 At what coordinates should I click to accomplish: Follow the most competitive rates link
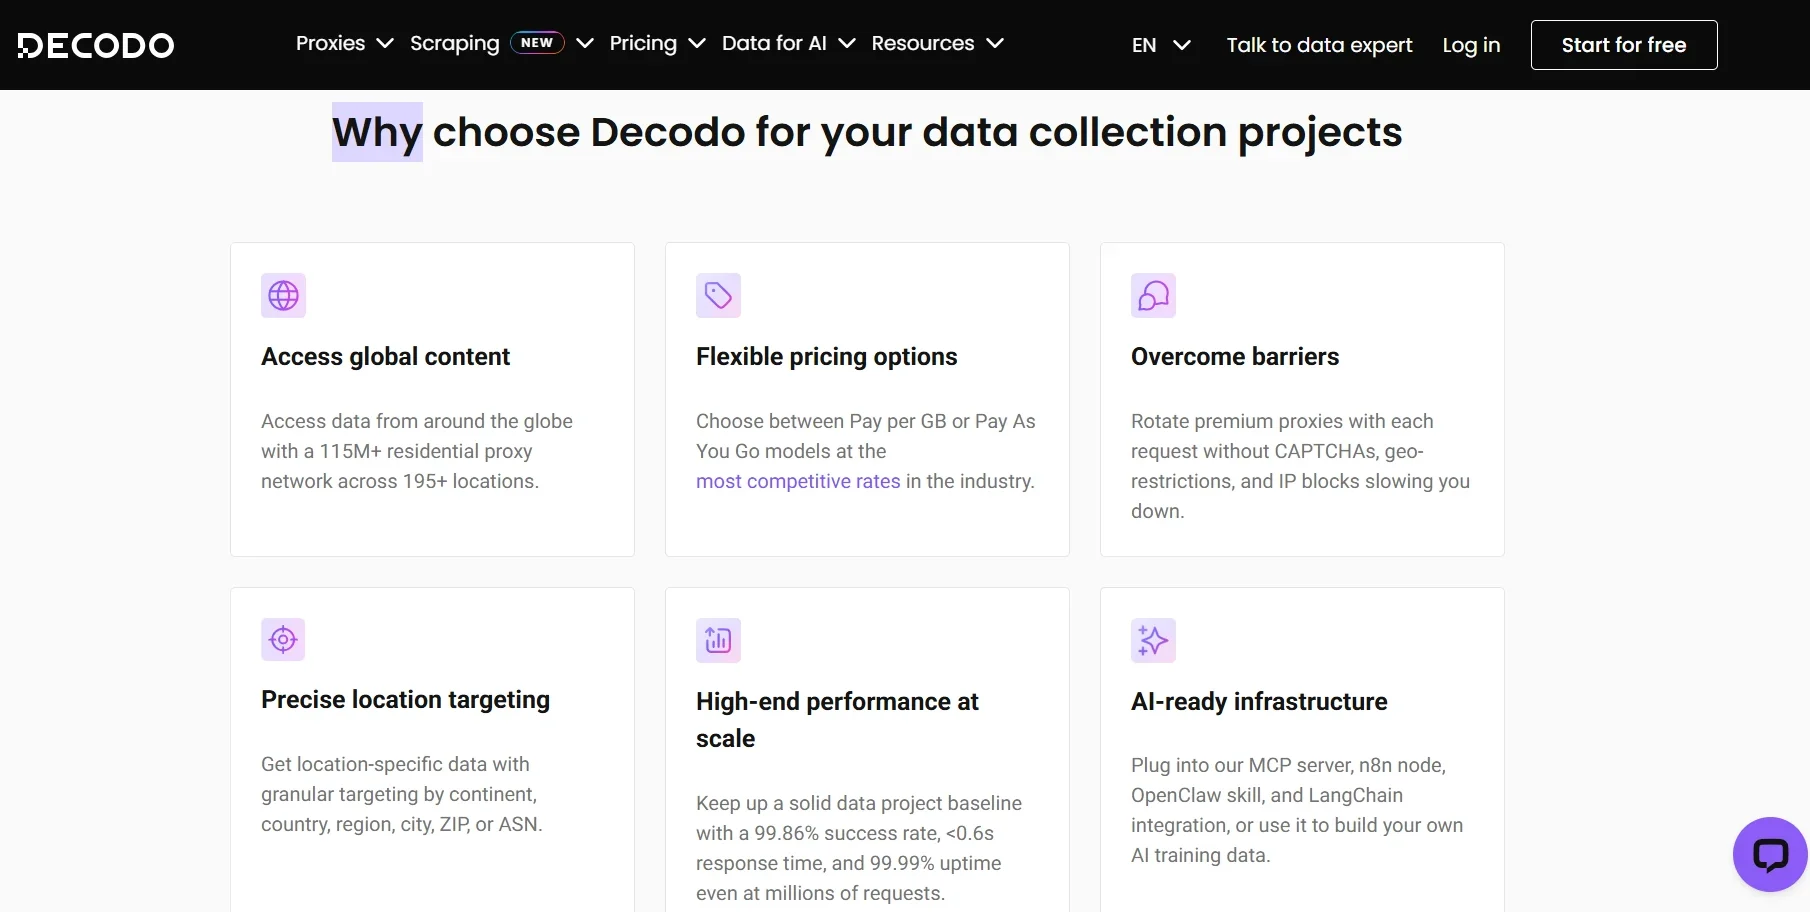tap(798, 481)
